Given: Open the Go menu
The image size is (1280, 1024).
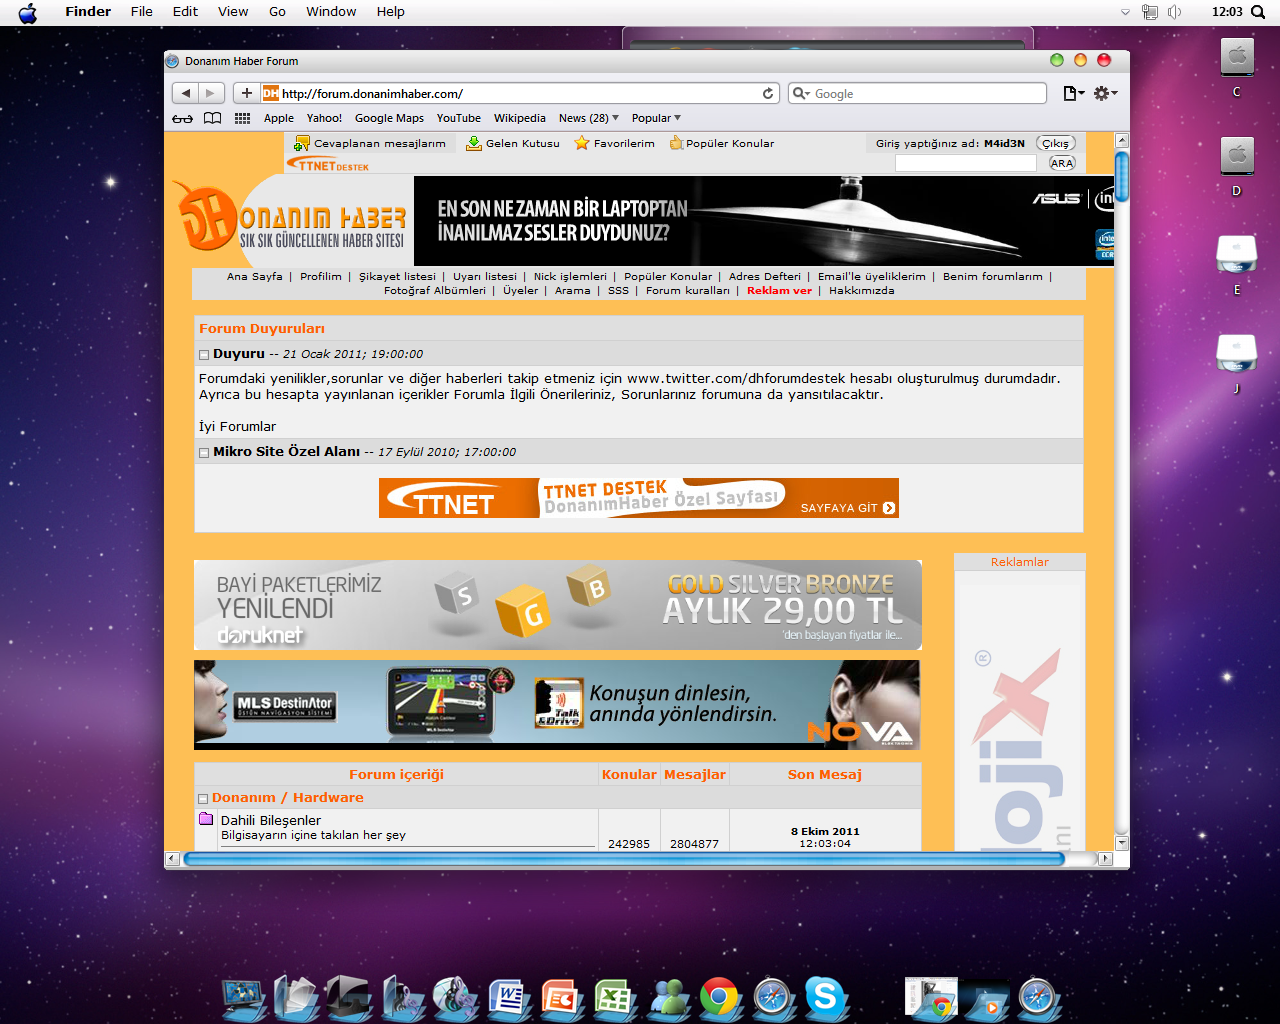Looking at the screenshot, I should (277, 12).
